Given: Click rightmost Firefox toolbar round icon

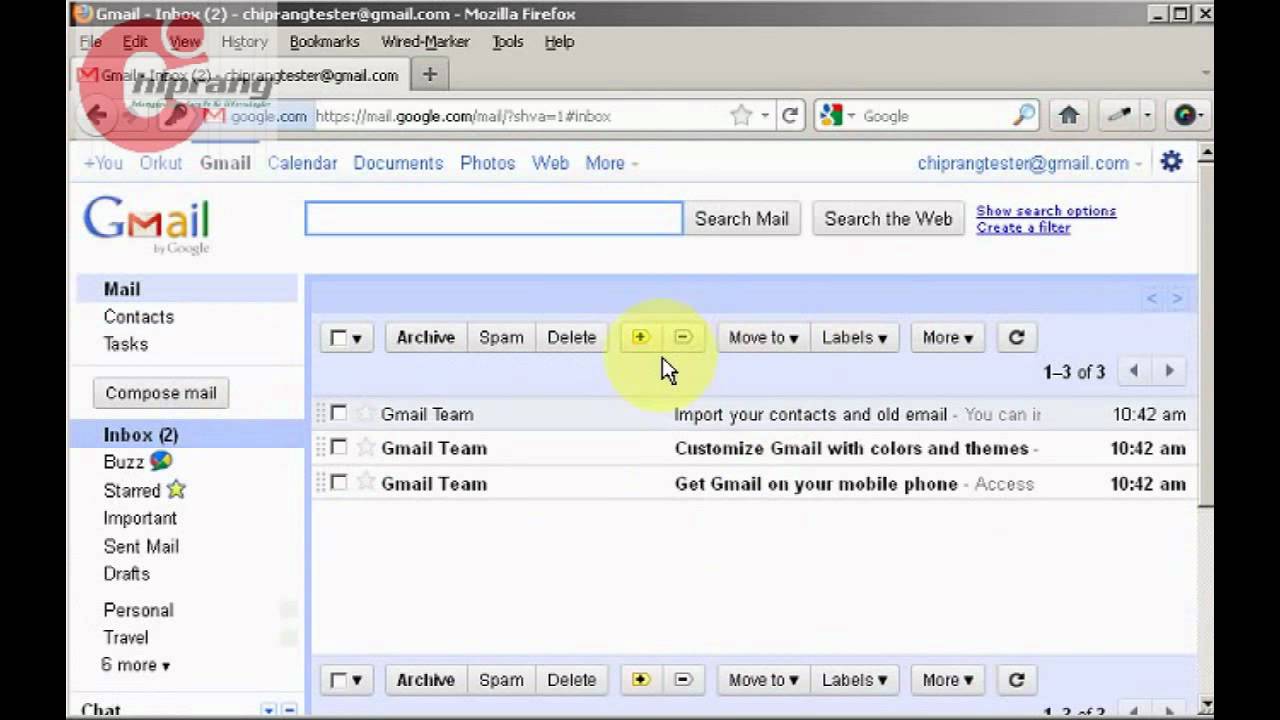Looking at the screenshot, I should coord(1185,115).
